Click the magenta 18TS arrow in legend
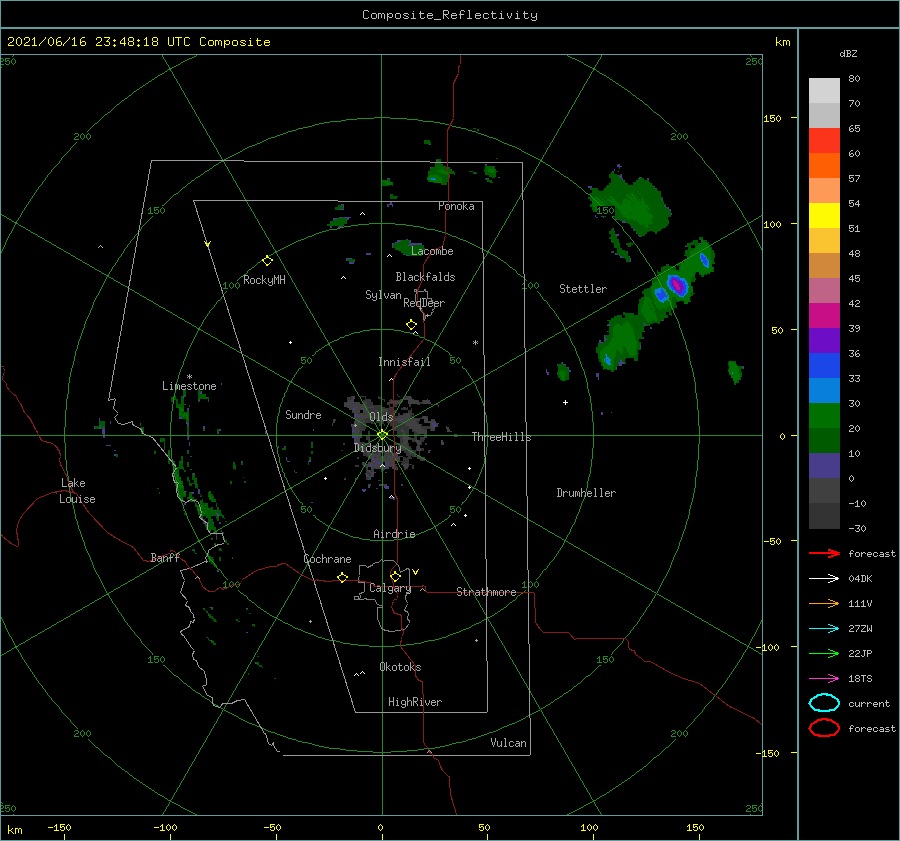The width and height of the screenshot is (900, 841). coord(824,679)
